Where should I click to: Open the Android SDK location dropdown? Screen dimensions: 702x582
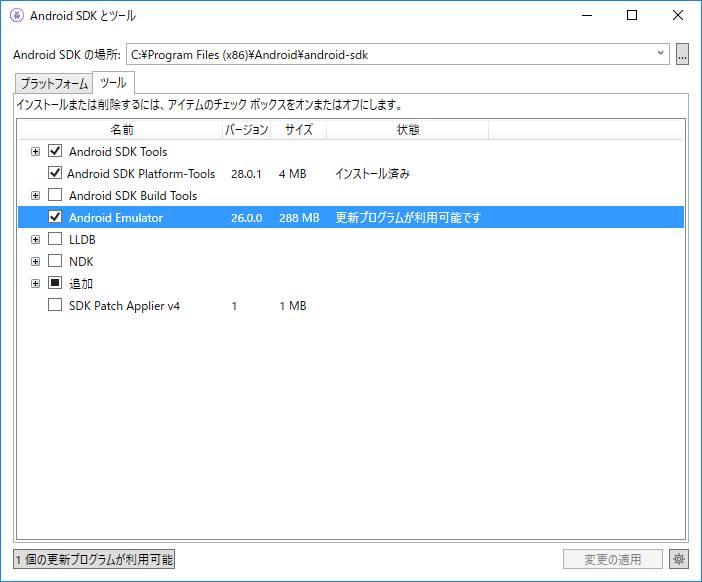pyautogui.click(x=660, y=53)
